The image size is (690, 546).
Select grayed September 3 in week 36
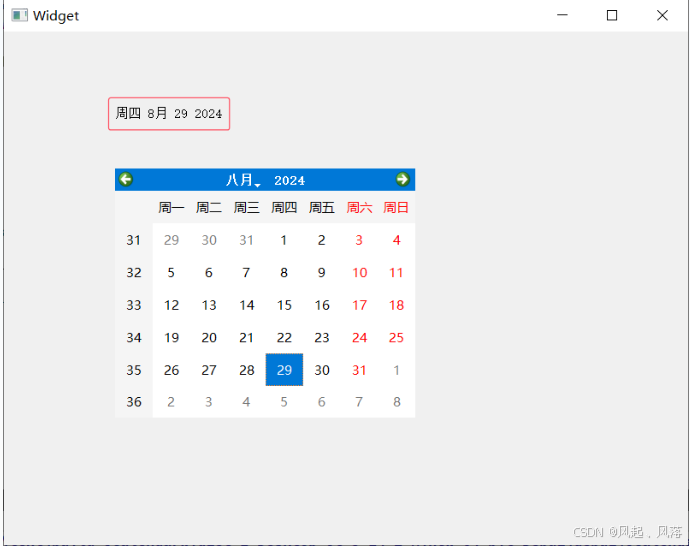[209, 402]
